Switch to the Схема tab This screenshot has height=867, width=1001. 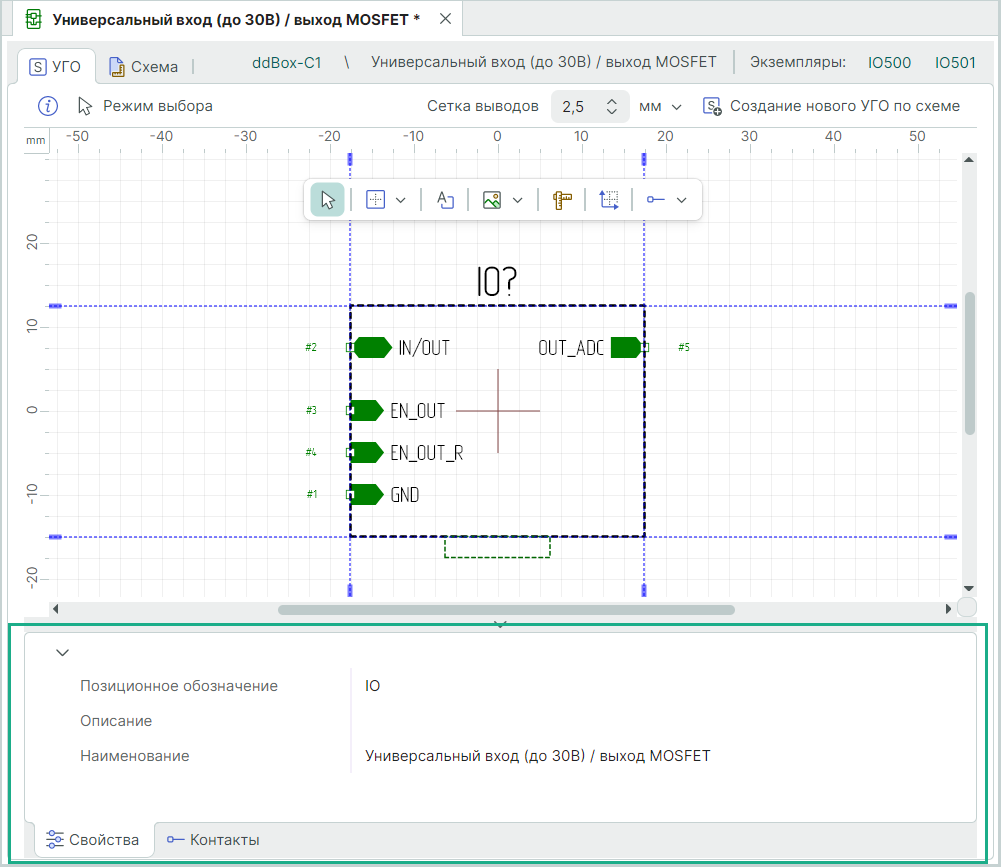pos(144,67)
